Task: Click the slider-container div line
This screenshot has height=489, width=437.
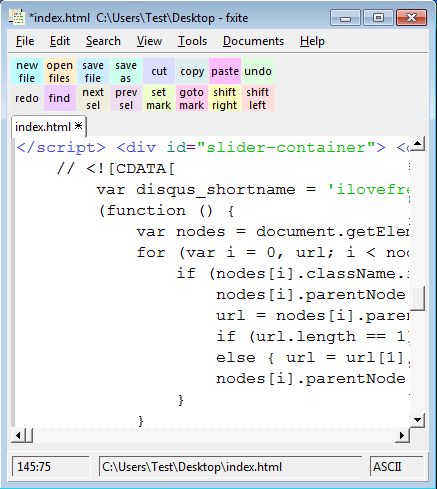Action: (x=213, y=147)
